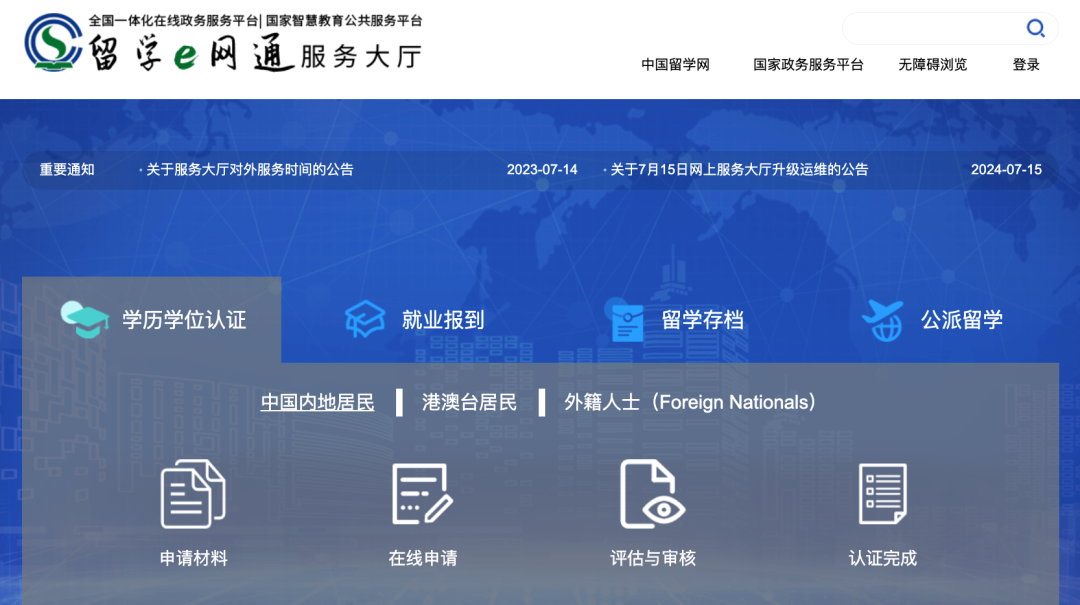This screenshot has height=605, width=1080.
Task: Select 港澳台居民 category
Action: 469,402
